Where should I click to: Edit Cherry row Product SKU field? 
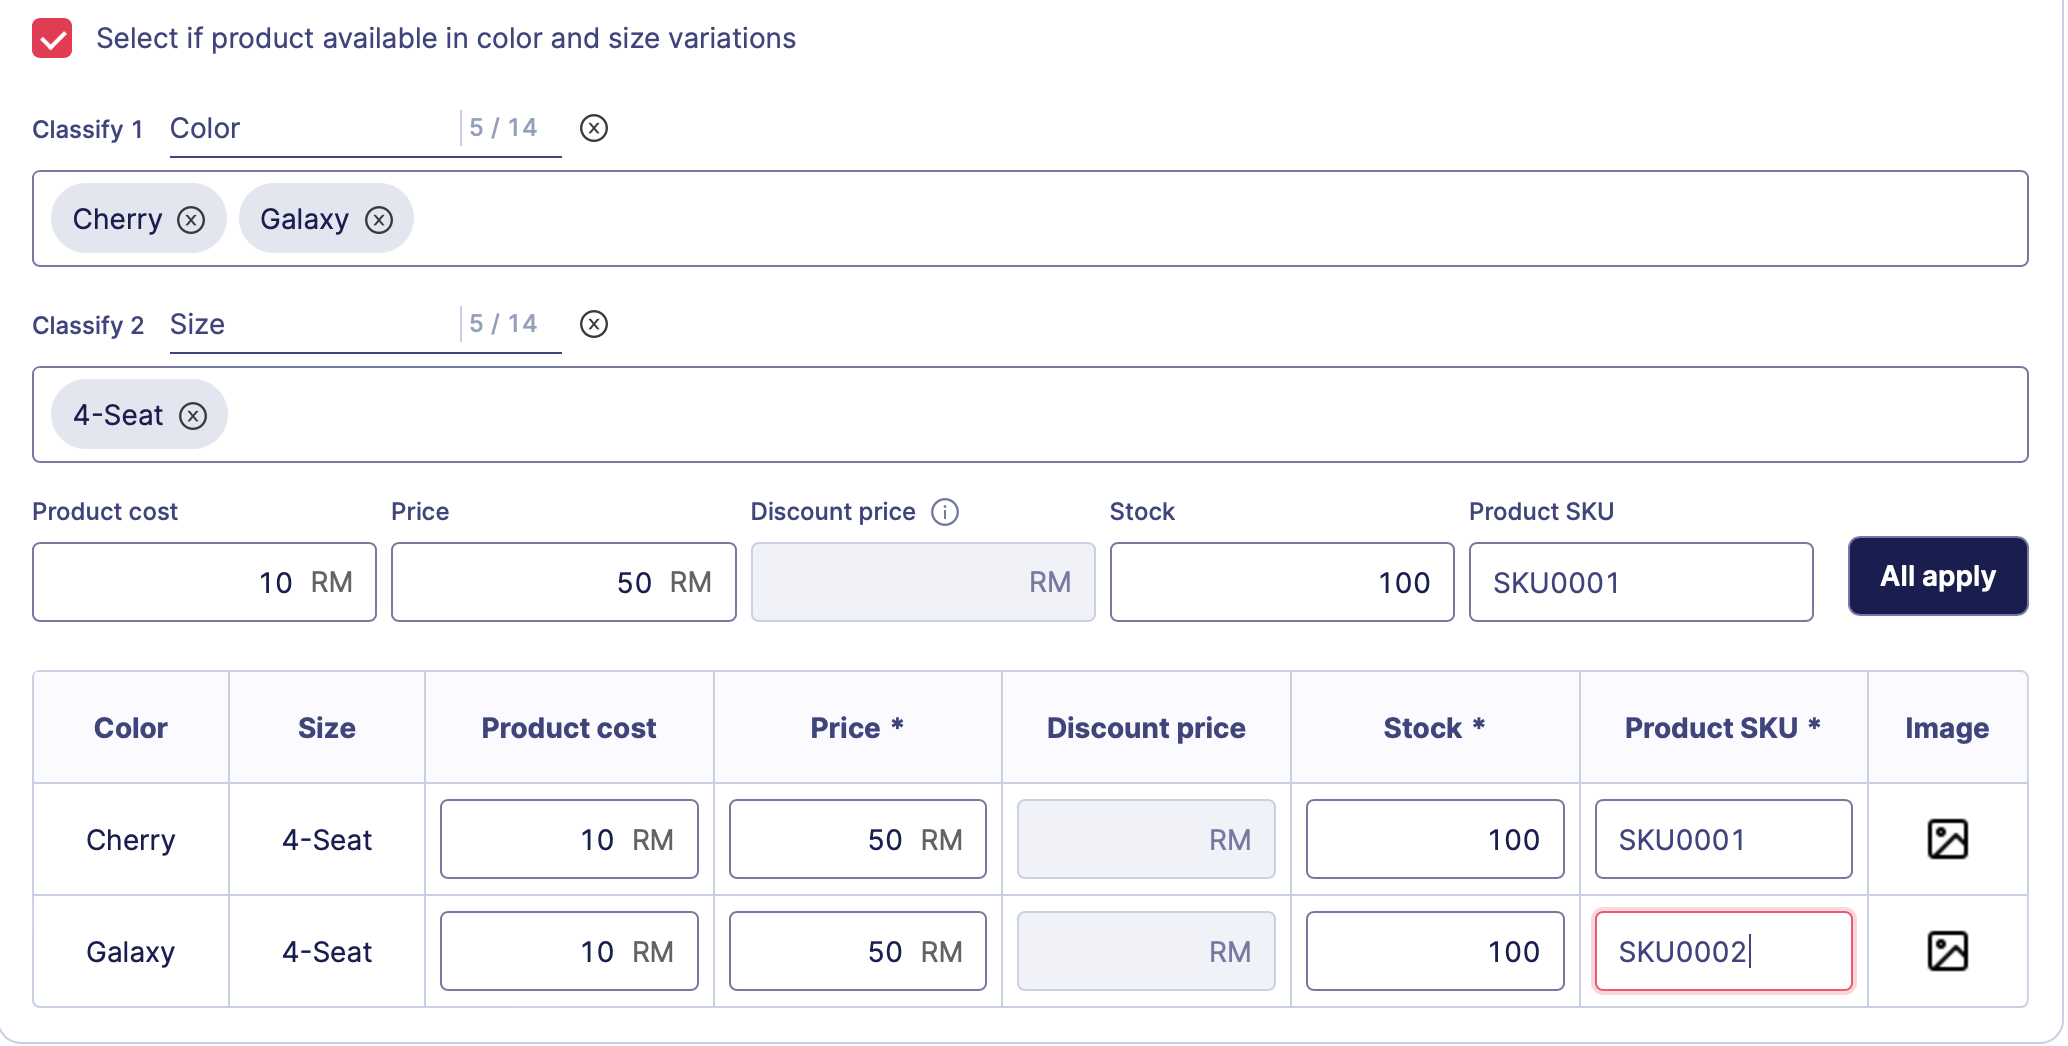point(1723,839)
